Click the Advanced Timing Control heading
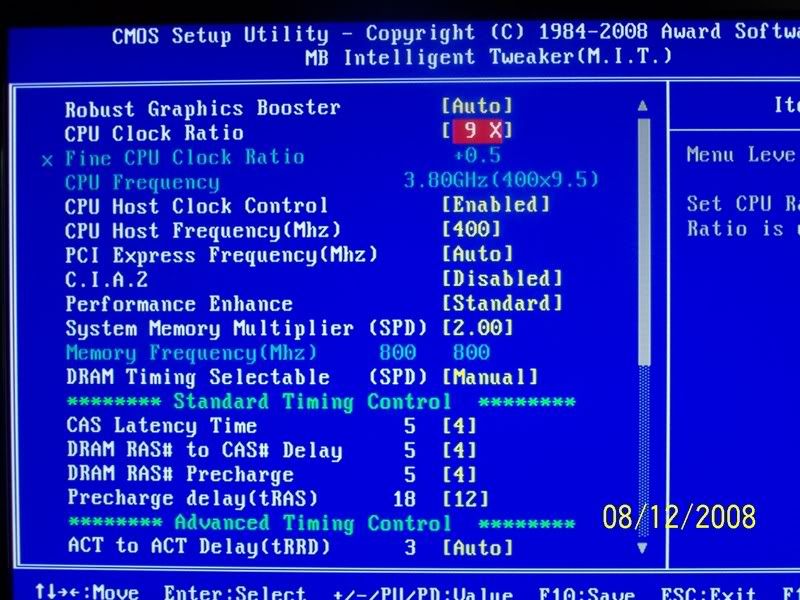 pyautogui.click(x=313, y=523)
